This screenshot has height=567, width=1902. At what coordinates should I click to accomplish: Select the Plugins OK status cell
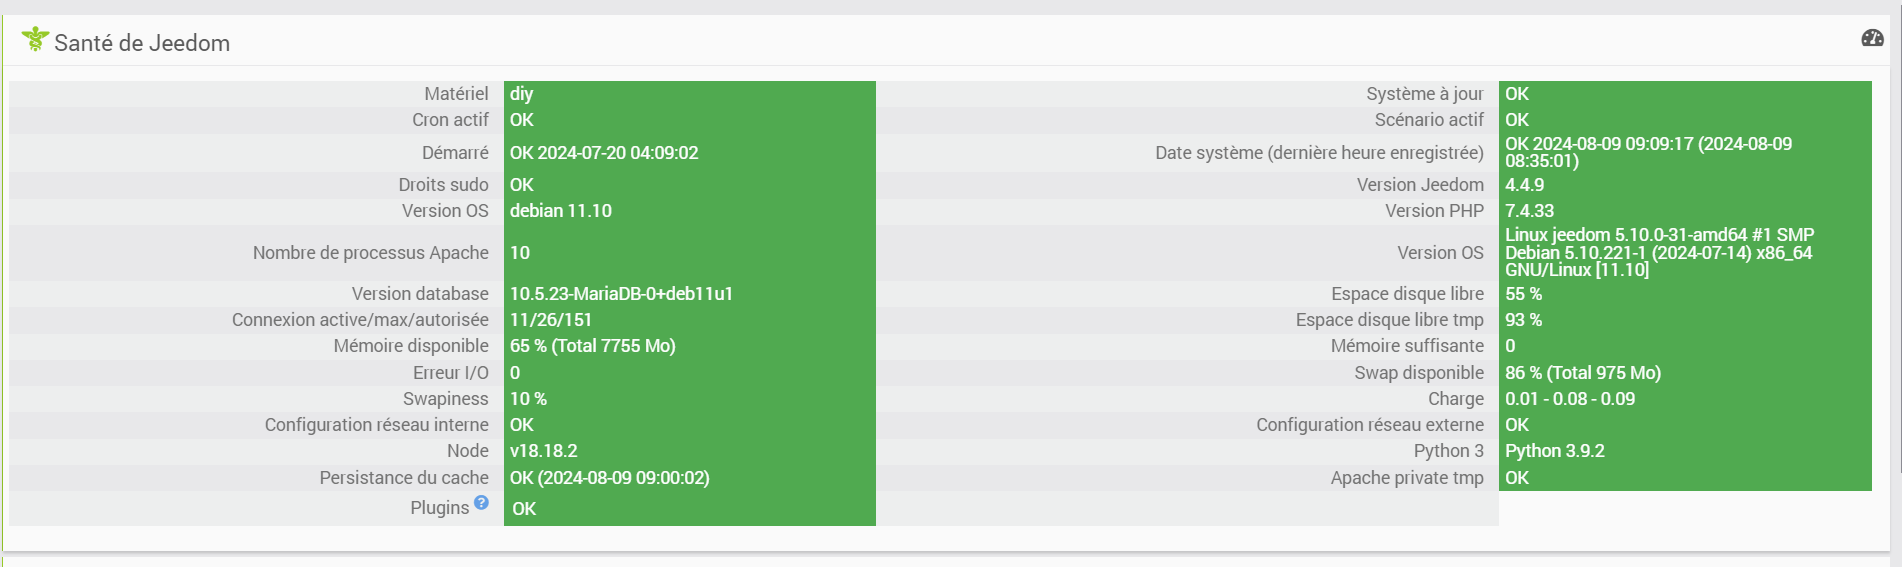(690, 508)
